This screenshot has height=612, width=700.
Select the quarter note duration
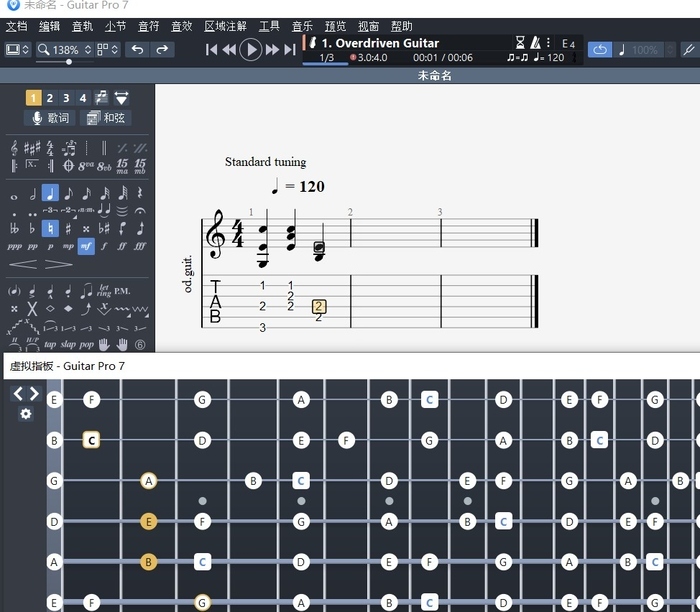click(x=50, y=194)
